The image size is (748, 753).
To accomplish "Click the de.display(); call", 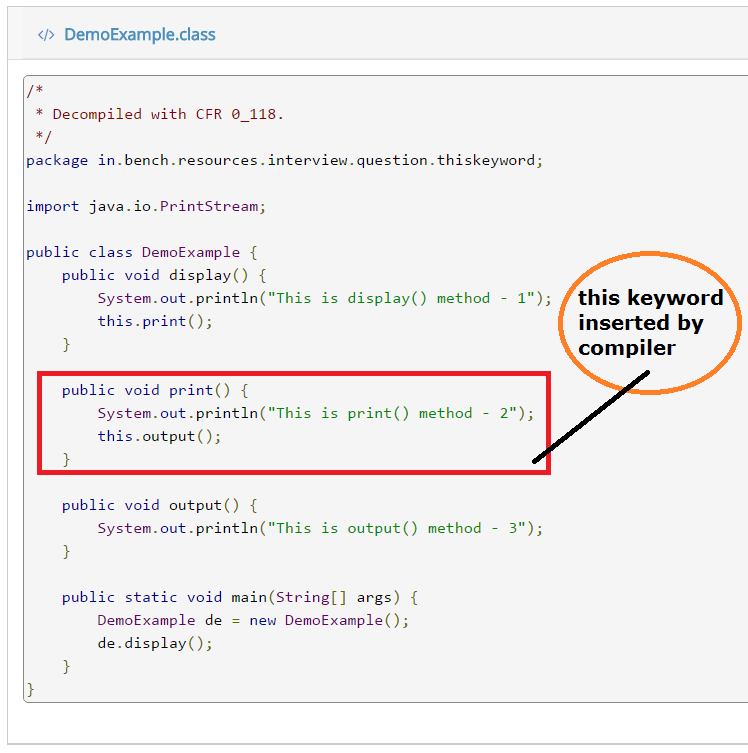I will [155, 643].
